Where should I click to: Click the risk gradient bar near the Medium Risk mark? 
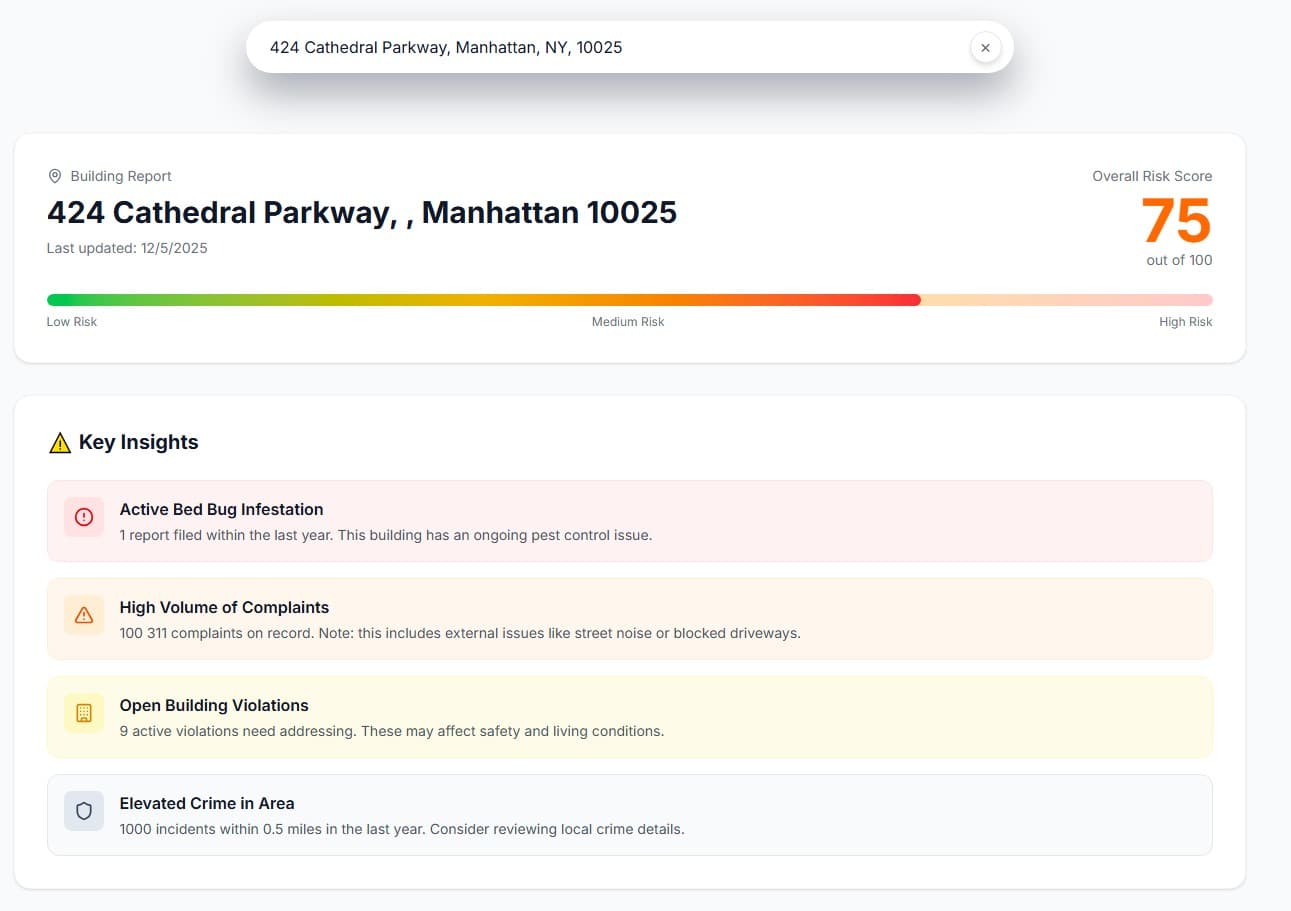(x=628, y=298)
